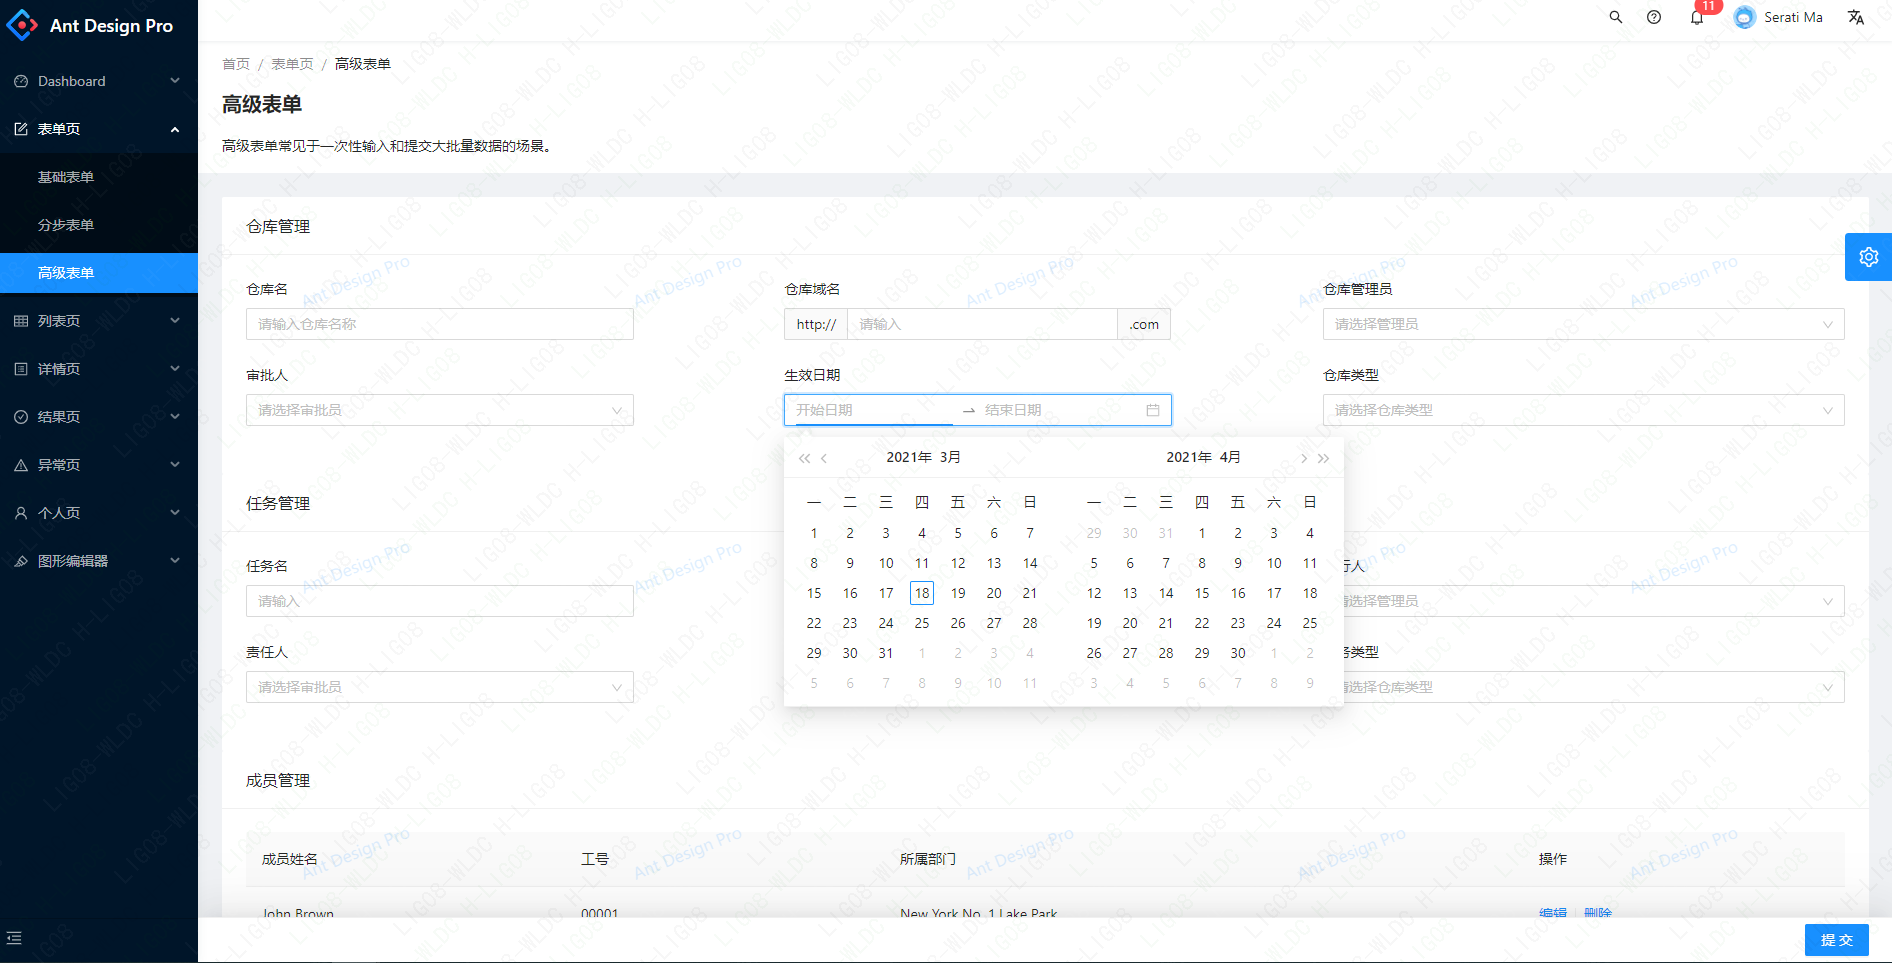This screenshot has width=1892, height=963.
Task: Switch to the 基础表单 menu item
Action: click(x=65, y=176)
